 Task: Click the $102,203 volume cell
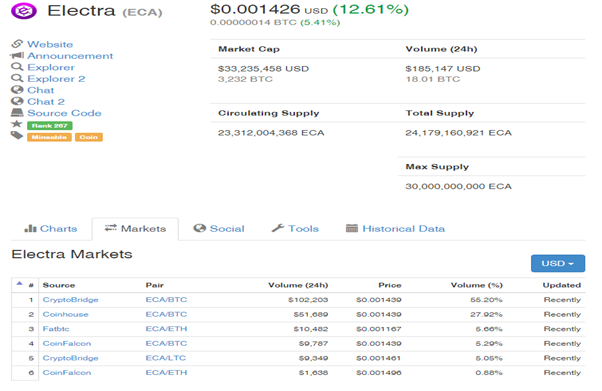click(x=308, y=300)
